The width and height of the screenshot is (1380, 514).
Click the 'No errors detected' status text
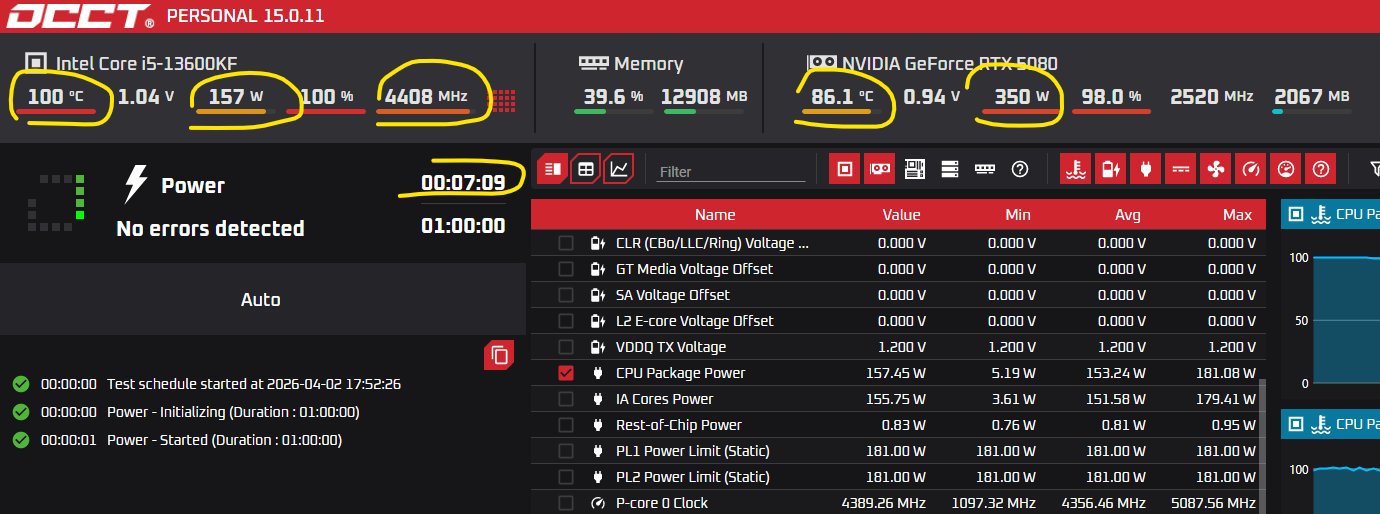(210, 228)
